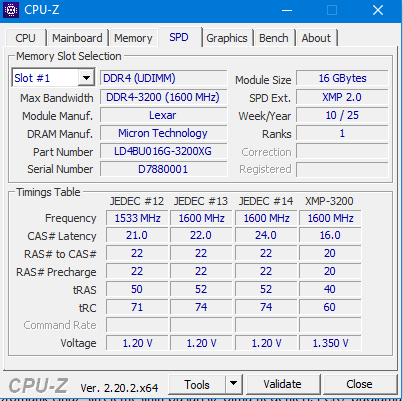Screen dimensions: 403x401
Task: Click the Validate button
Action: tap(282, 384)
